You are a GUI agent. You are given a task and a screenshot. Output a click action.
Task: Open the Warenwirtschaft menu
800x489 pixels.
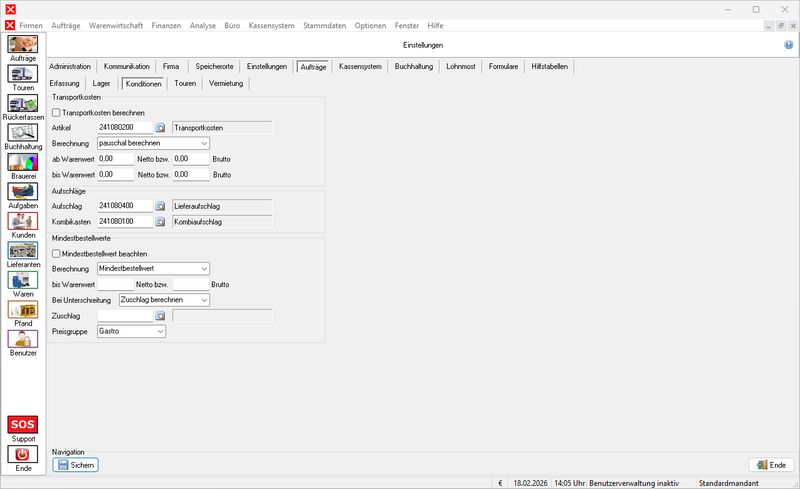(115, 24)
